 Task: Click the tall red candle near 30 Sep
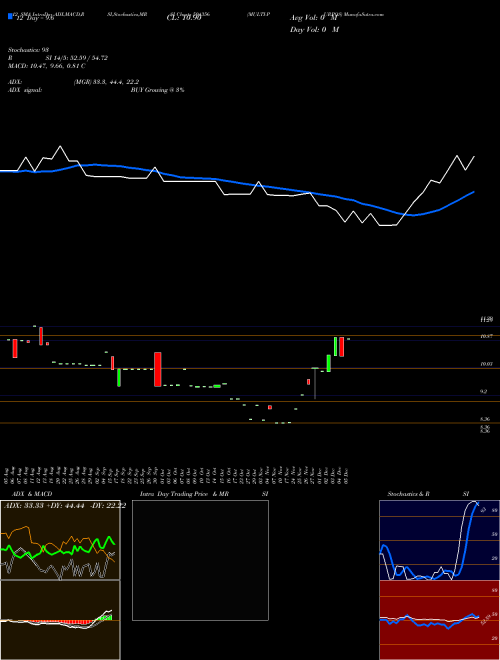pyautogui.click(x=158, y=369)
